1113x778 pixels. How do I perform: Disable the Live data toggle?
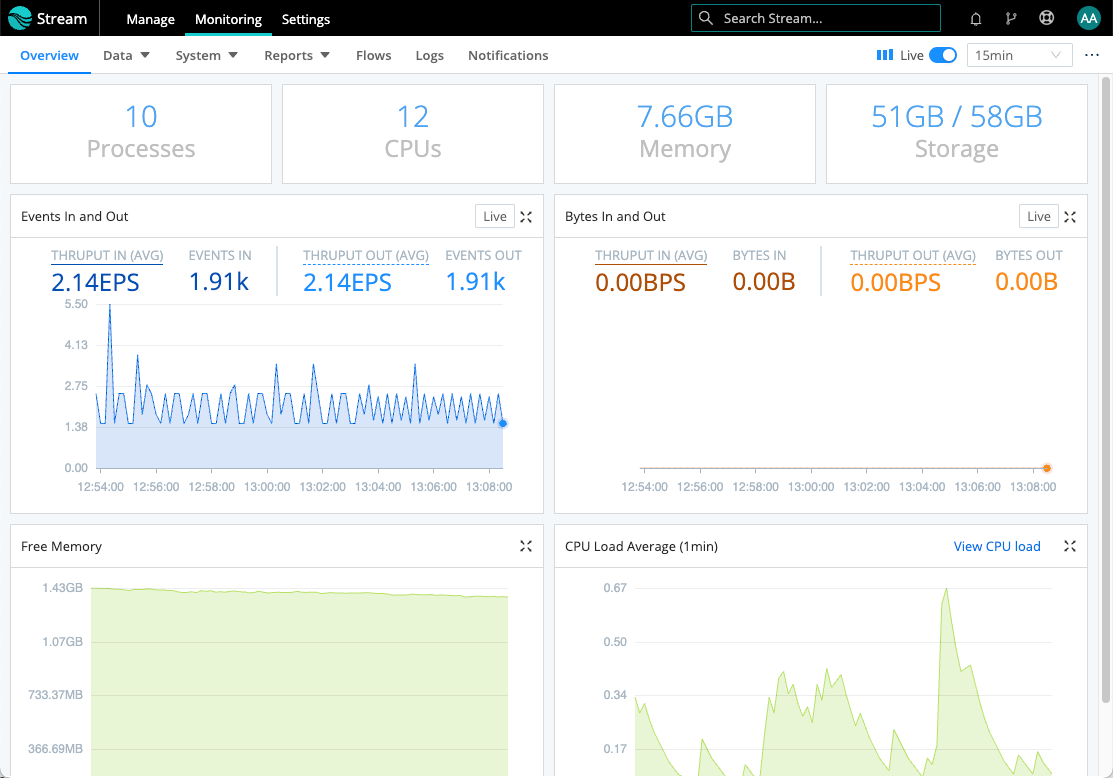pos(939,55)
